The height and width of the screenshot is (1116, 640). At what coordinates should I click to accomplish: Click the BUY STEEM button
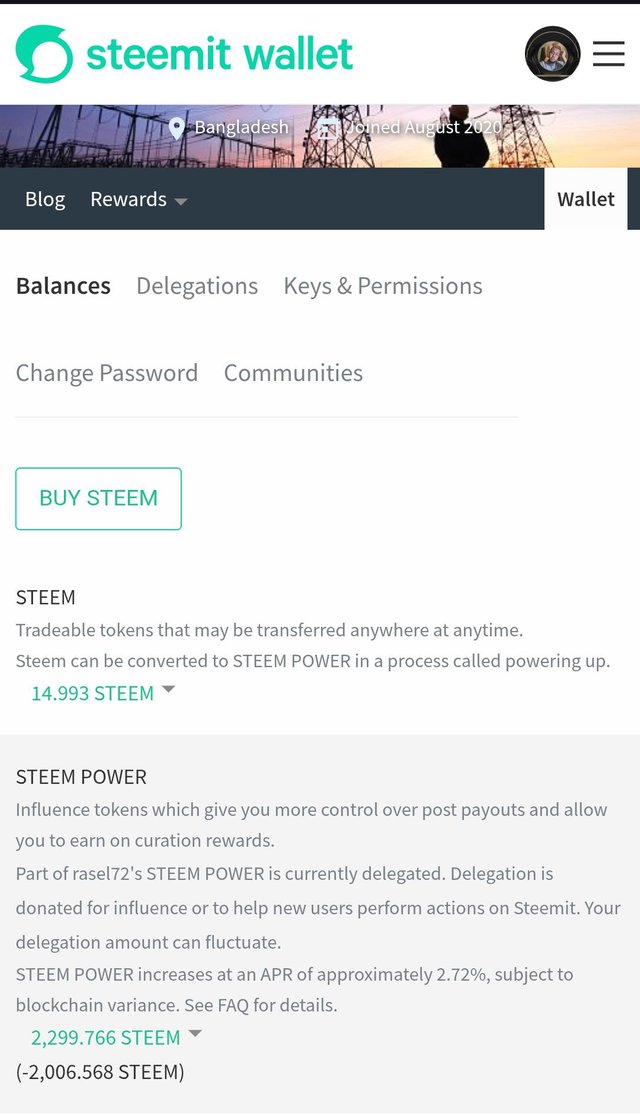(98, 498)
